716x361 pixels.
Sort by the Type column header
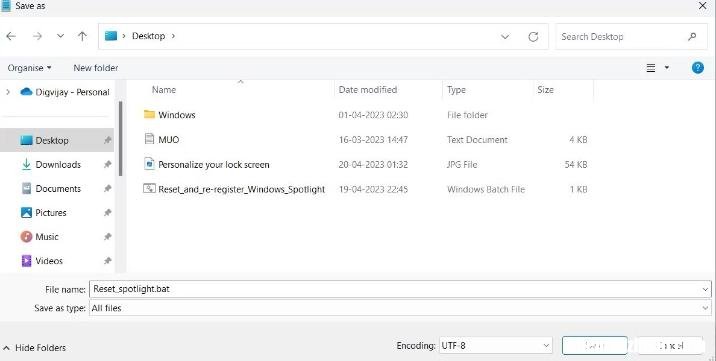(x=456, y=90)
